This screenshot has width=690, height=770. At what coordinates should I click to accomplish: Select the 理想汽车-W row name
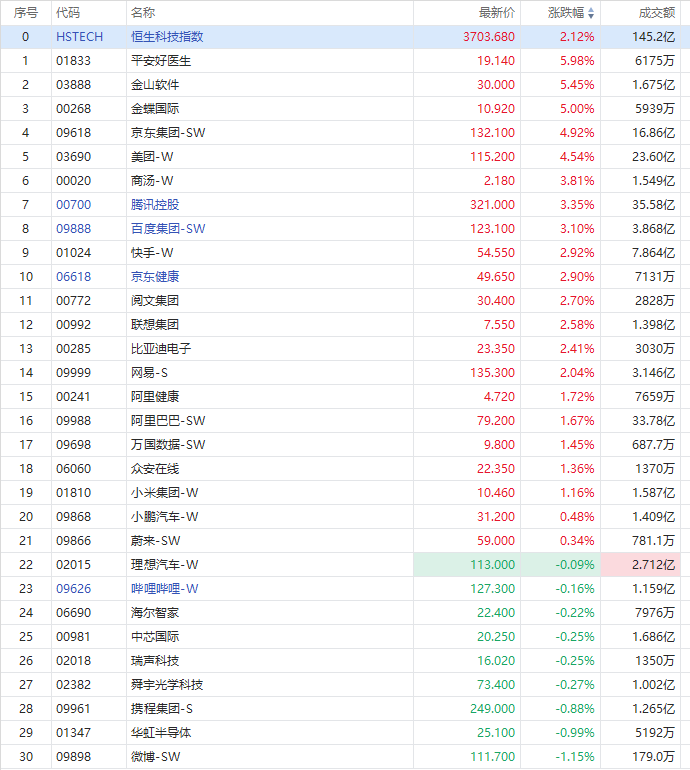165,565
